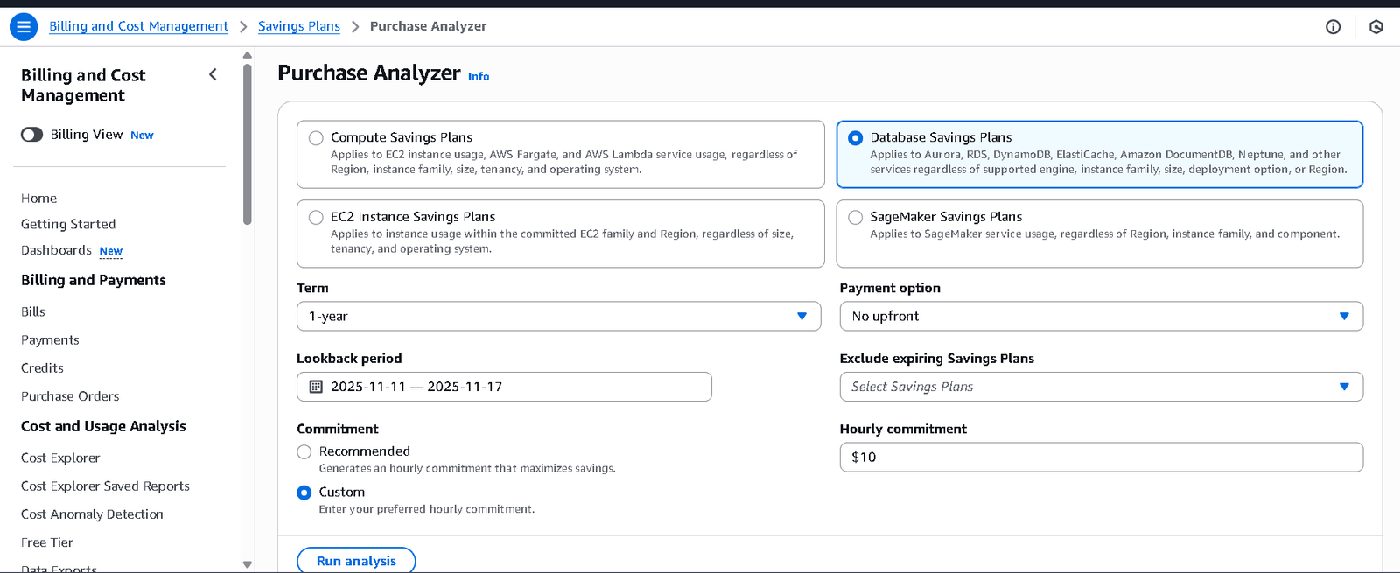Open Dashboards in sidebar
Image resolution: width=1400 pixels, height=573 pixels.
click(x=56, y=250)
